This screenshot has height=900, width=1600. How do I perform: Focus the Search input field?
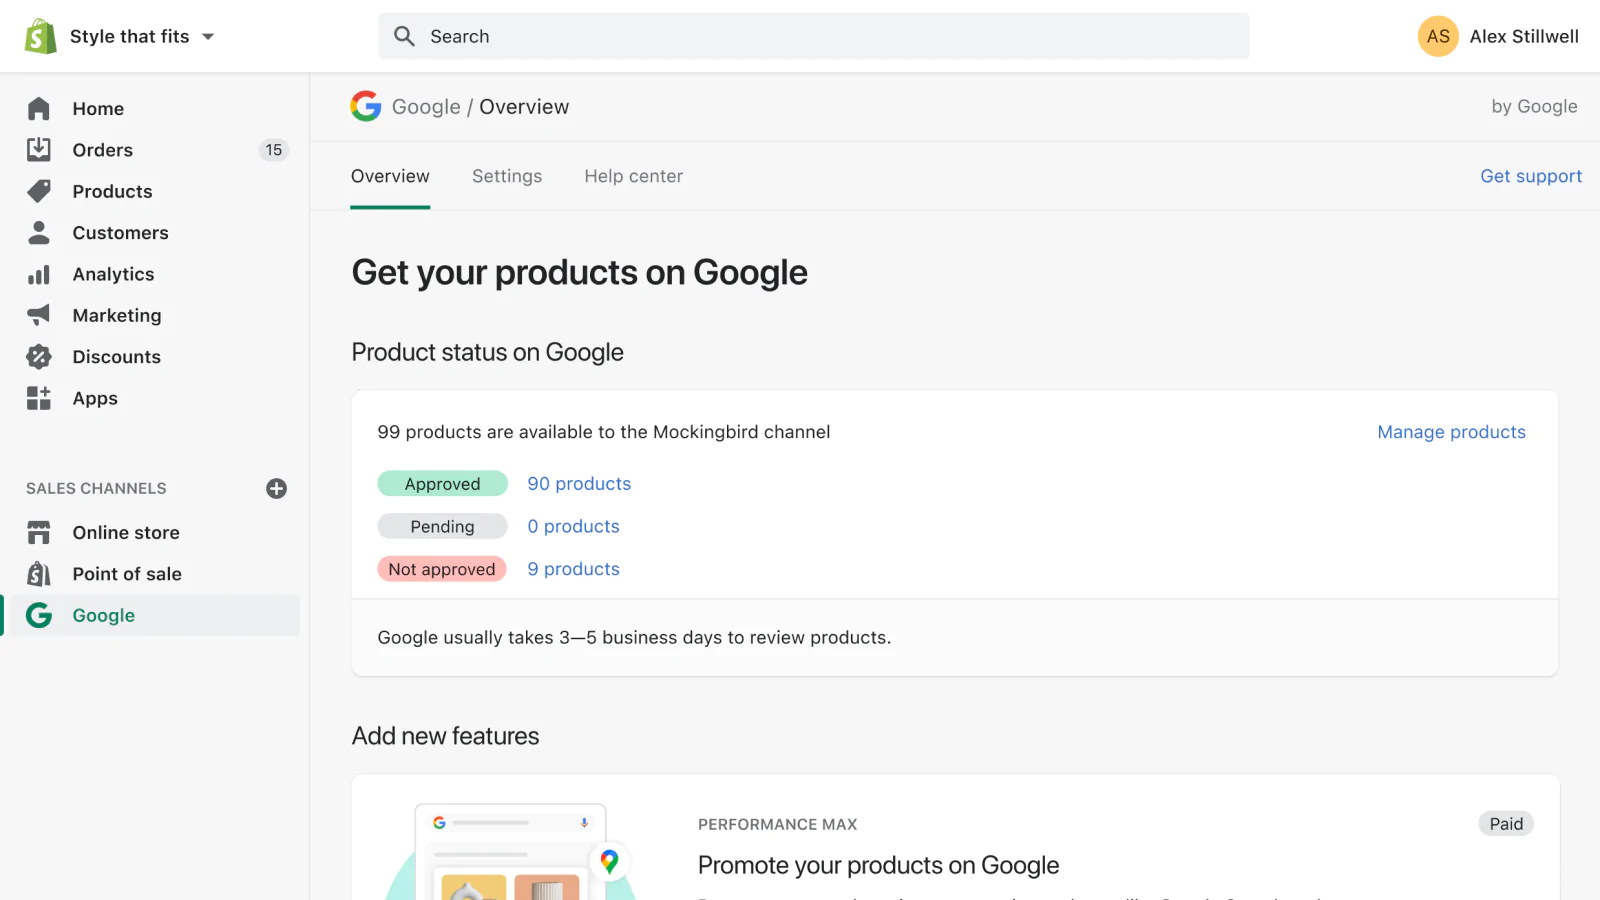point(813,36)
